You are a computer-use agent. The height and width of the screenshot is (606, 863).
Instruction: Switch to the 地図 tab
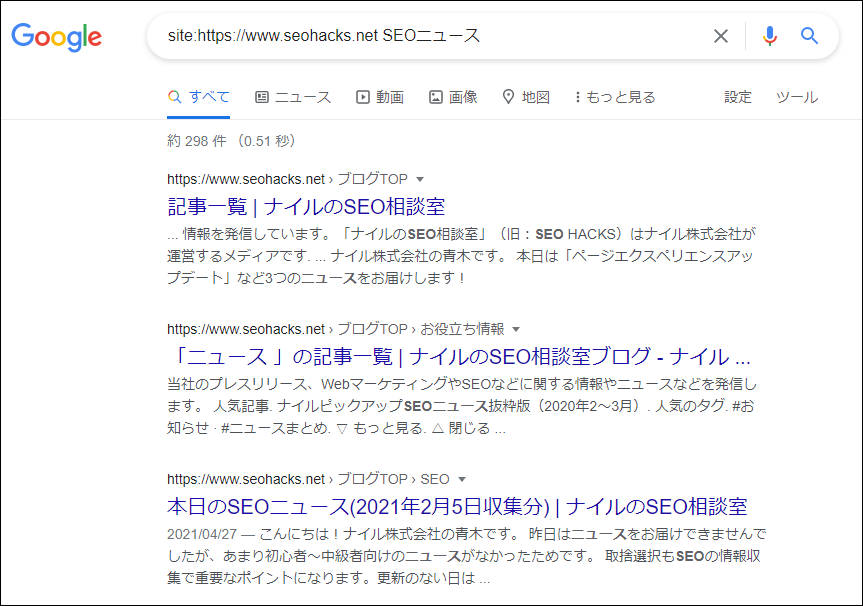[526, 97]
